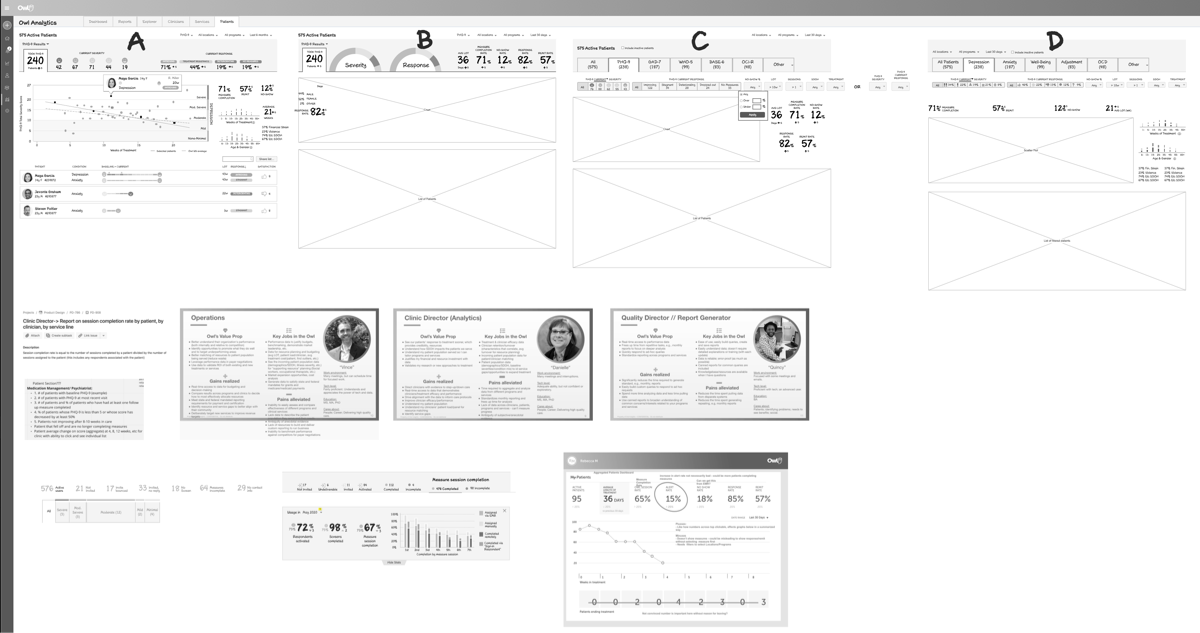
Task: Open All programs dropdown in mockup A
Action: 234,35
